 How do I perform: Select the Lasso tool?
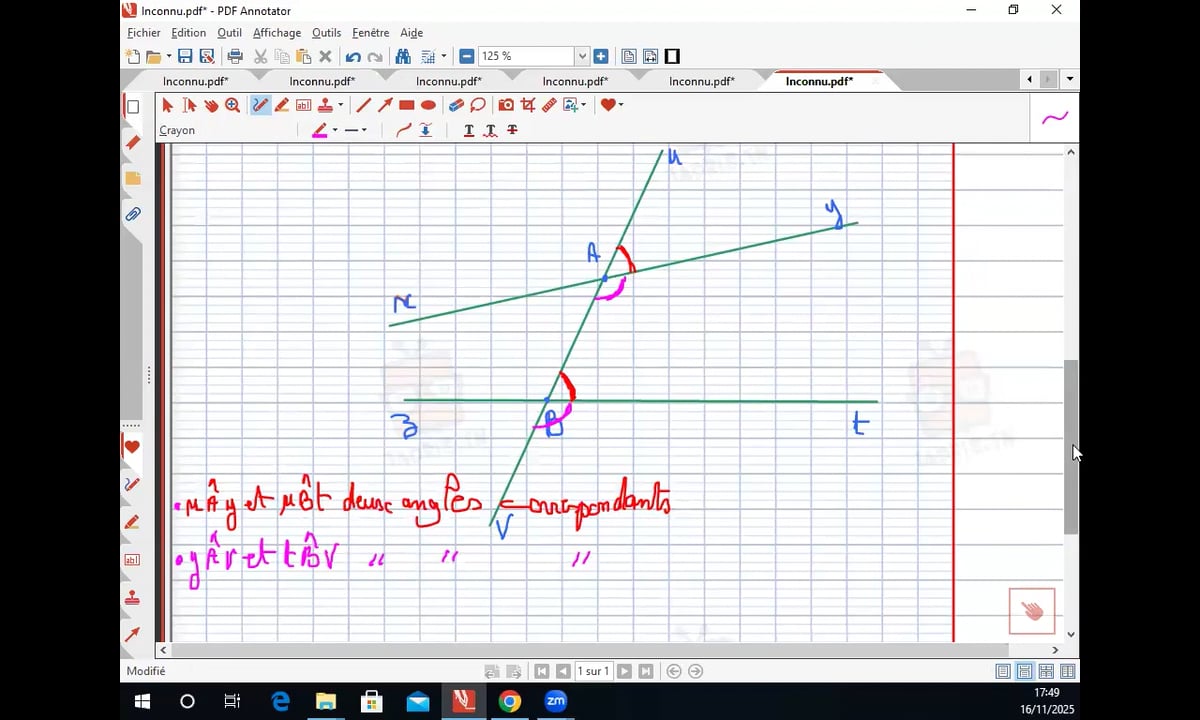(x=478, y=105)
